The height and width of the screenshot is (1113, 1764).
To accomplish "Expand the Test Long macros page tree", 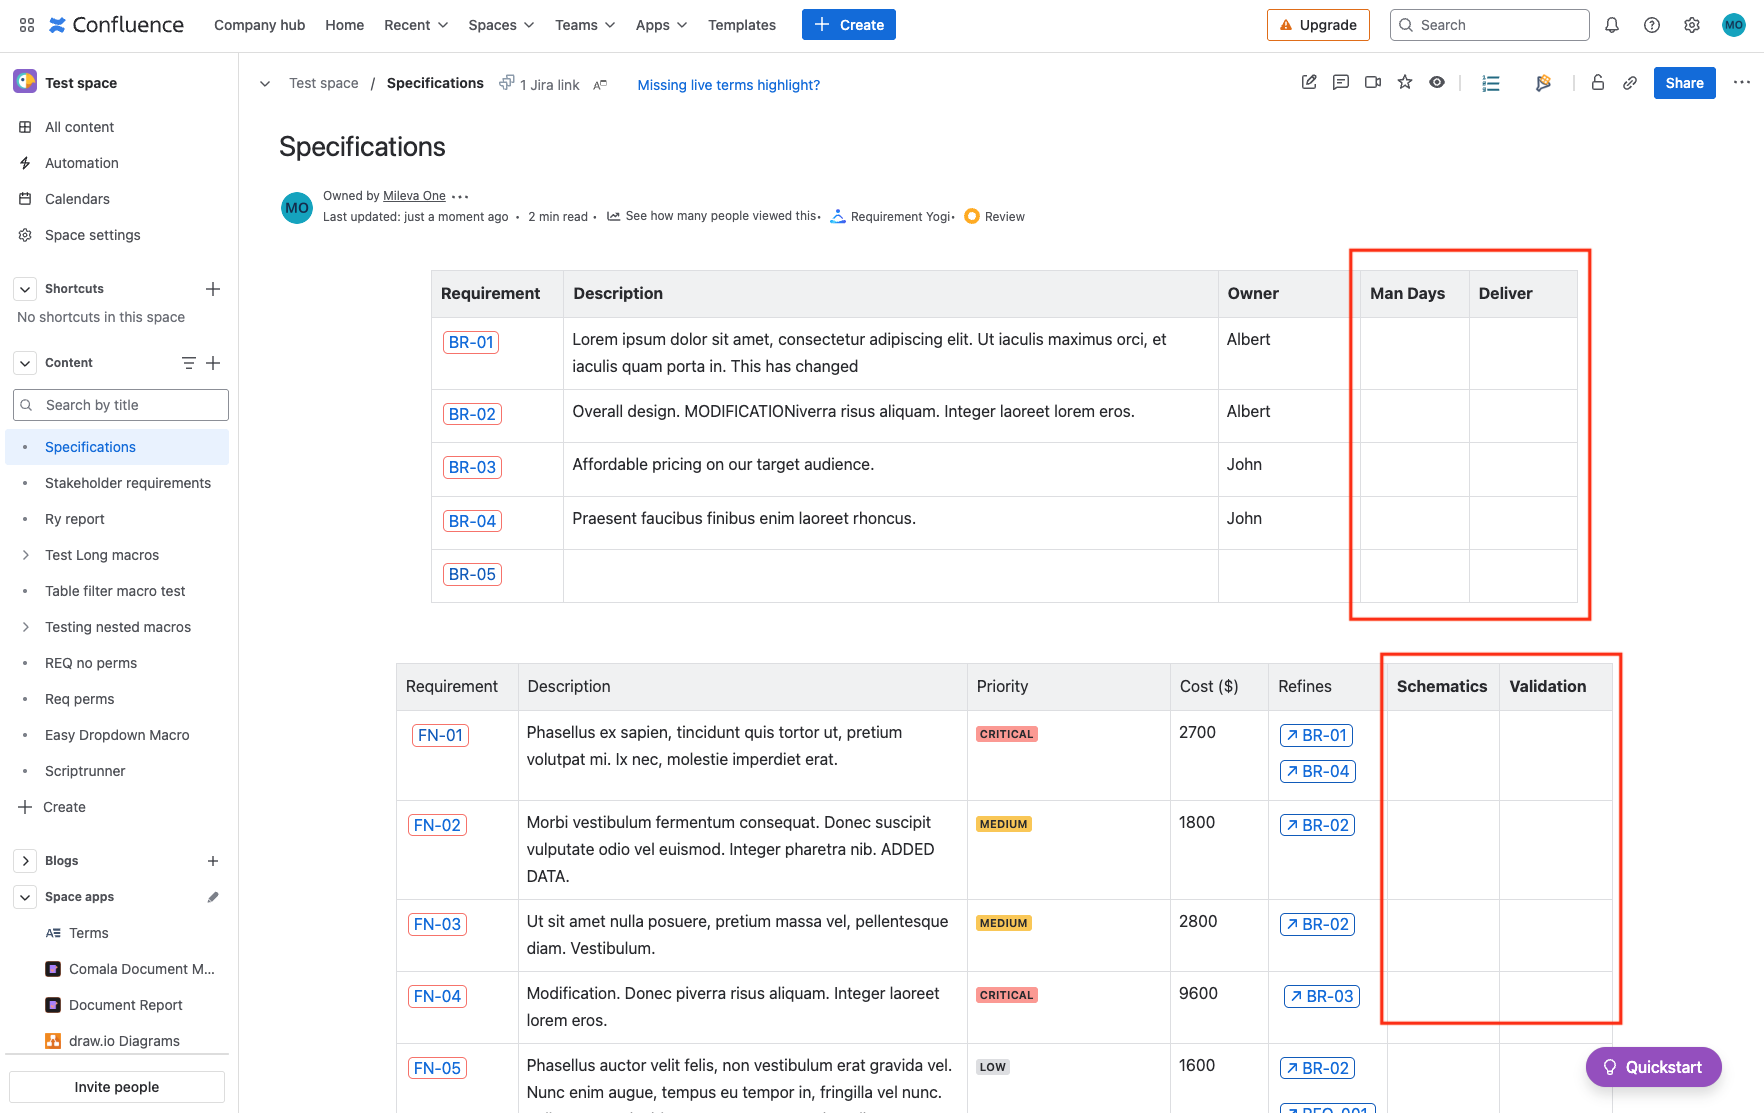I will [x=25, y=555].
